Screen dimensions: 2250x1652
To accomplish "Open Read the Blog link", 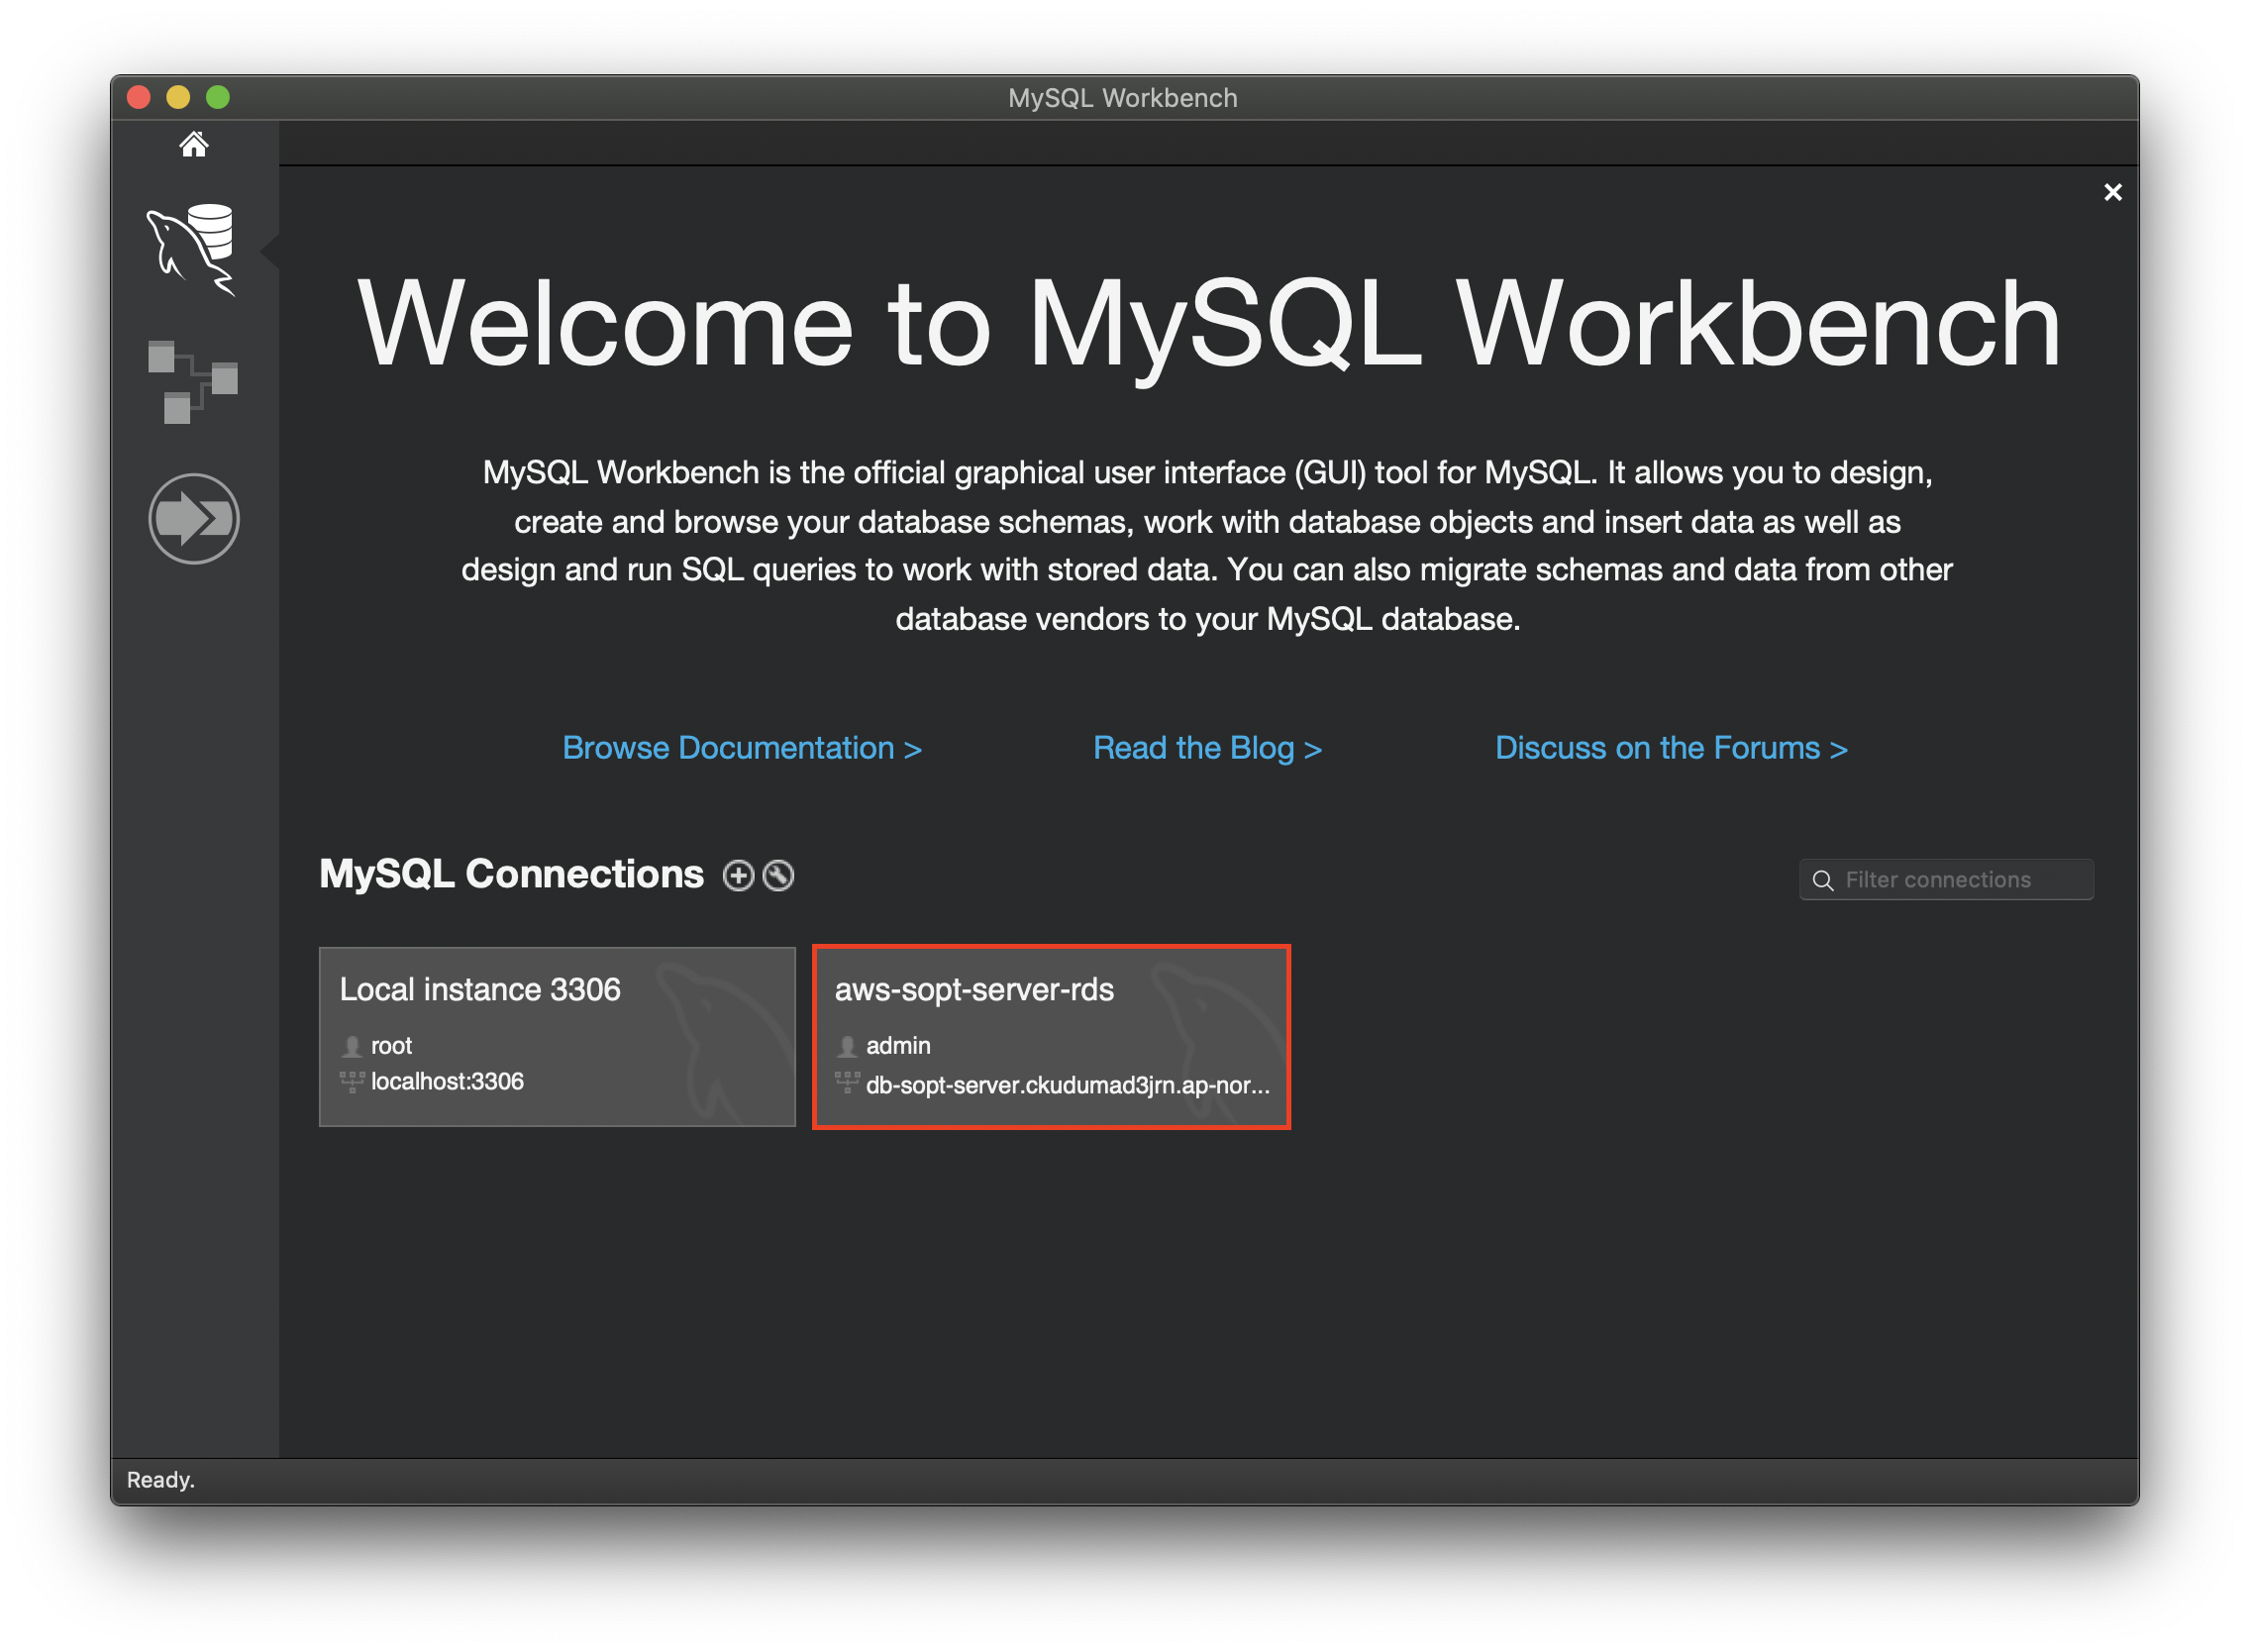I will coord(1207,748).
